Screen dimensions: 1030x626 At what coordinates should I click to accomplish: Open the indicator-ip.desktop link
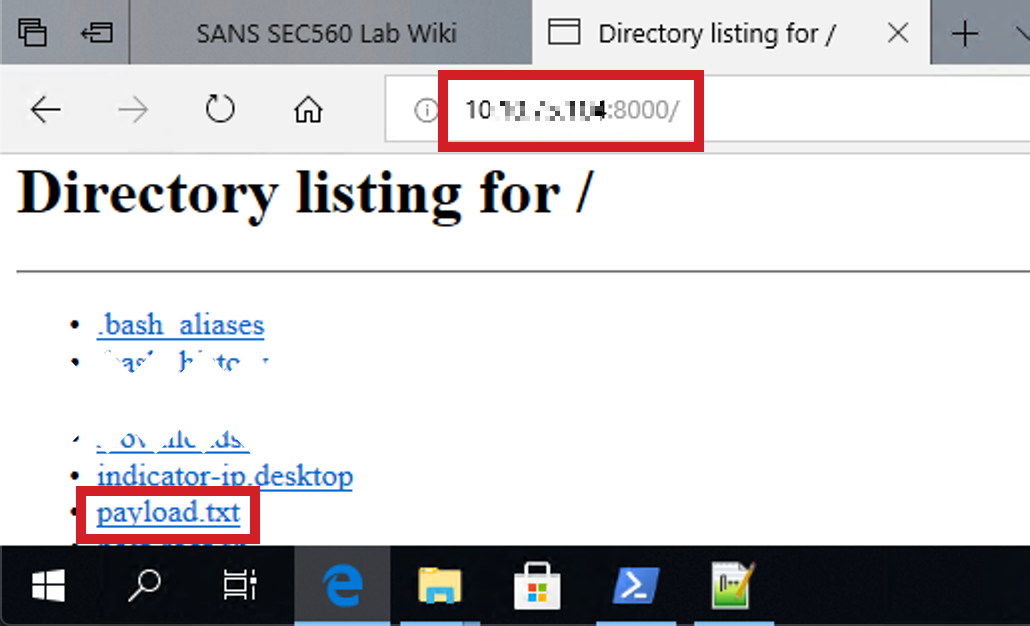[x=224, y=475]
